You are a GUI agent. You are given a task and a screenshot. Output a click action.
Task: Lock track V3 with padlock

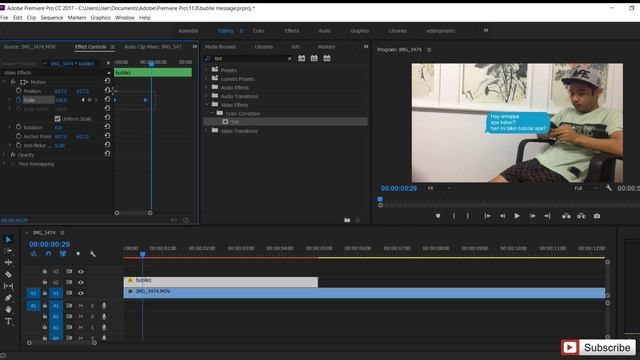45,271
